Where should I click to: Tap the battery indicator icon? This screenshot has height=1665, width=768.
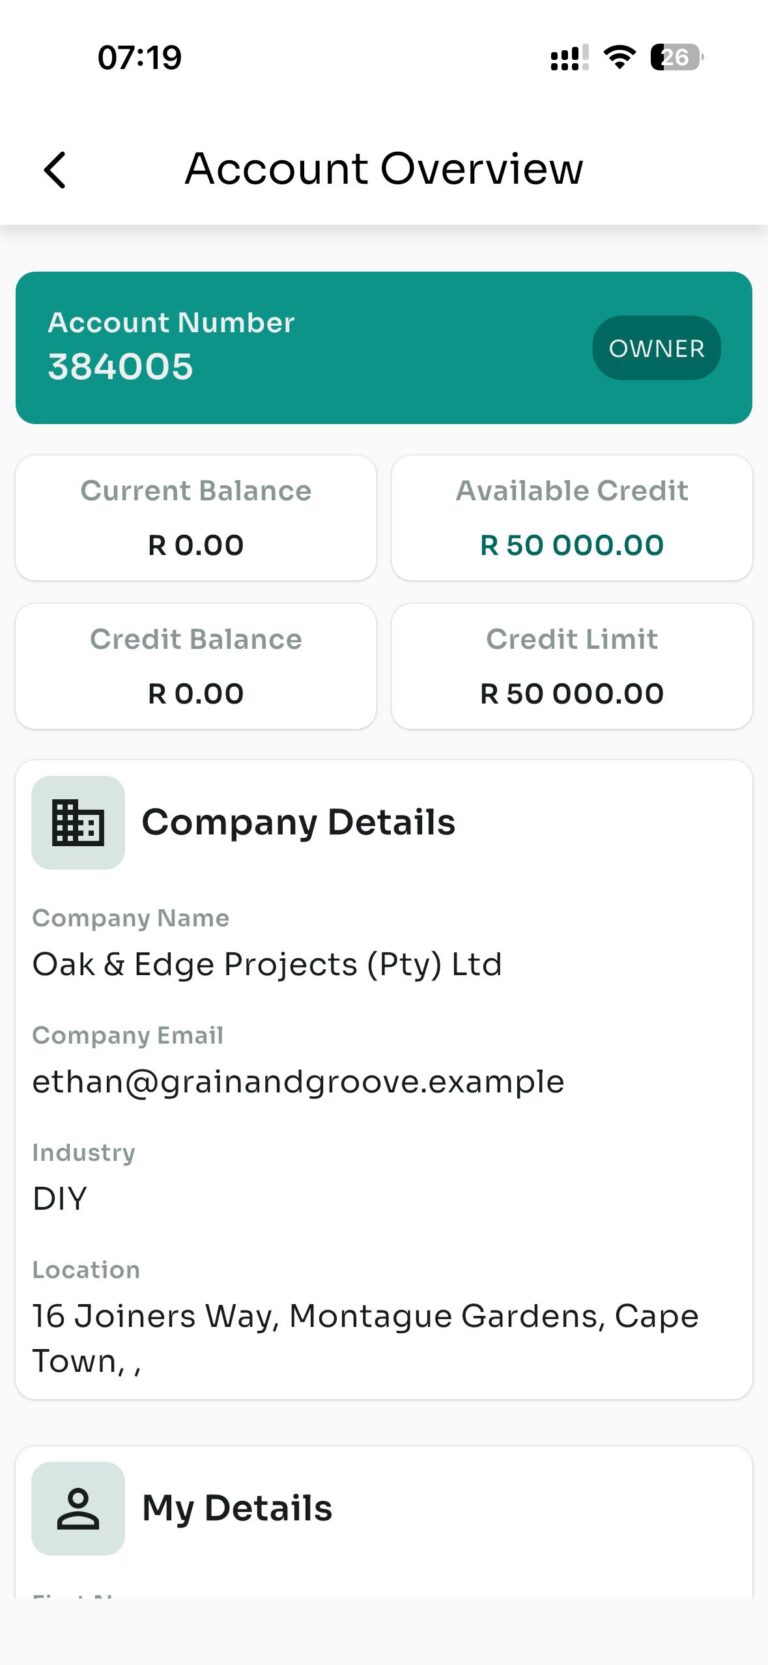pos(677,57)
